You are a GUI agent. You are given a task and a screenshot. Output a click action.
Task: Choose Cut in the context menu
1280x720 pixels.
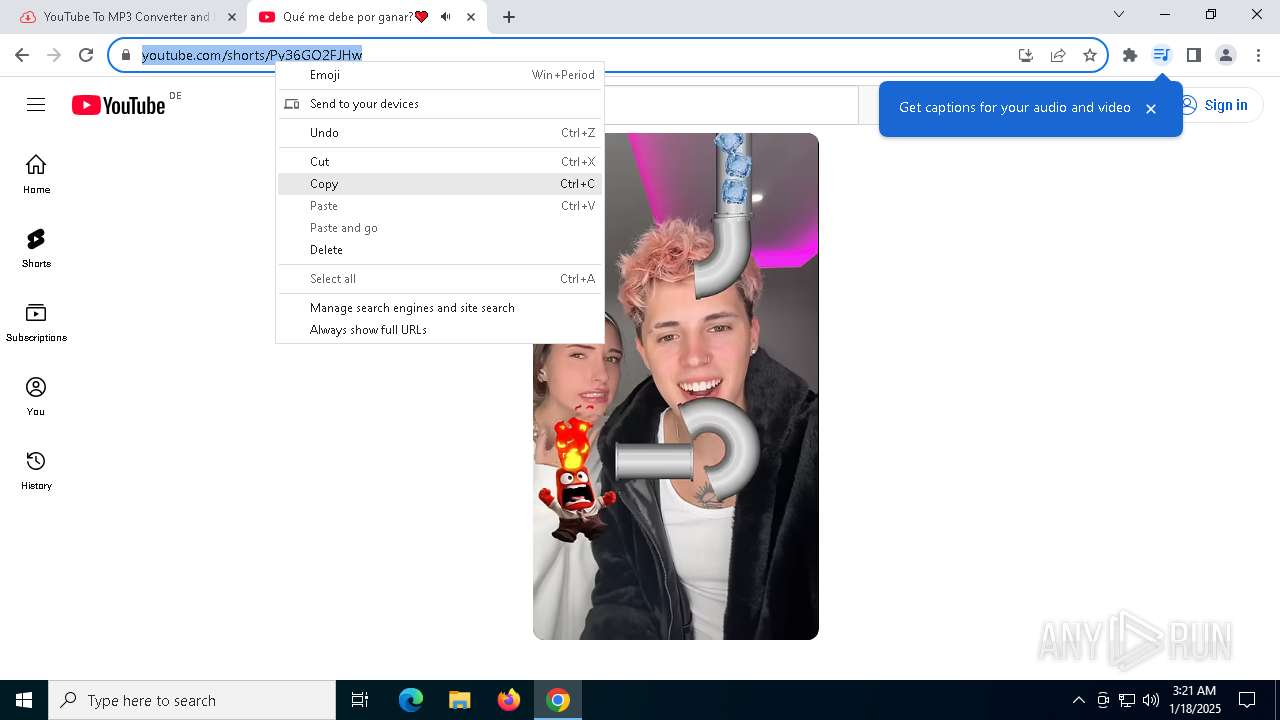point(440,162)
